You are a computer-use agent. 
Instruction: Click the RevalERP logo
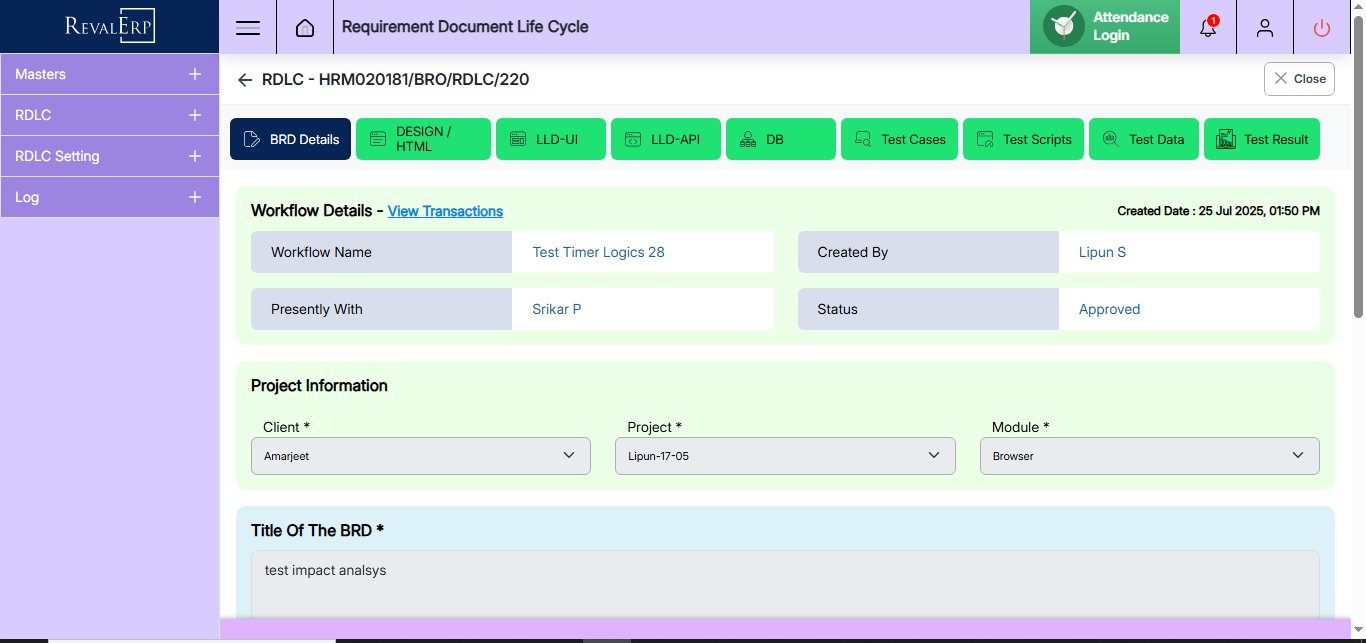110,26
